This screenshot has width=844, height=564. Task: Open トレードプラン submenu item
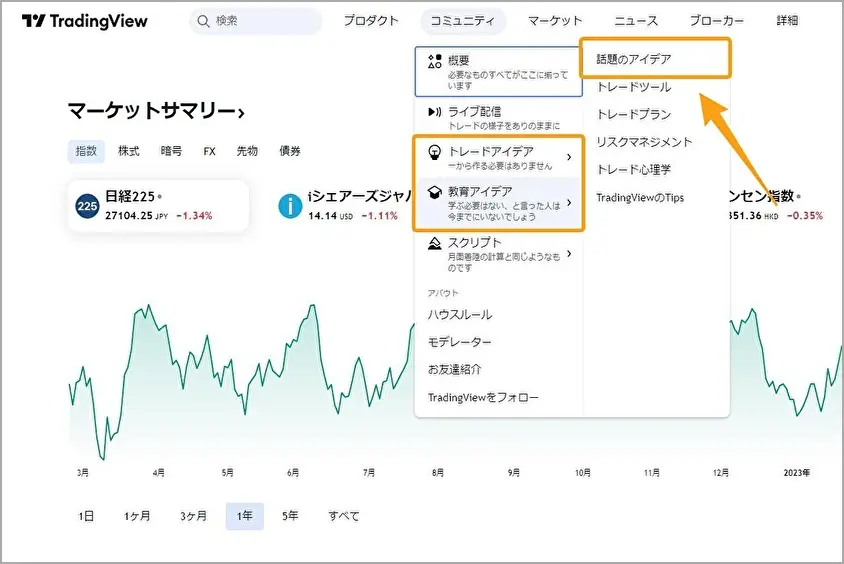(634, 115)
